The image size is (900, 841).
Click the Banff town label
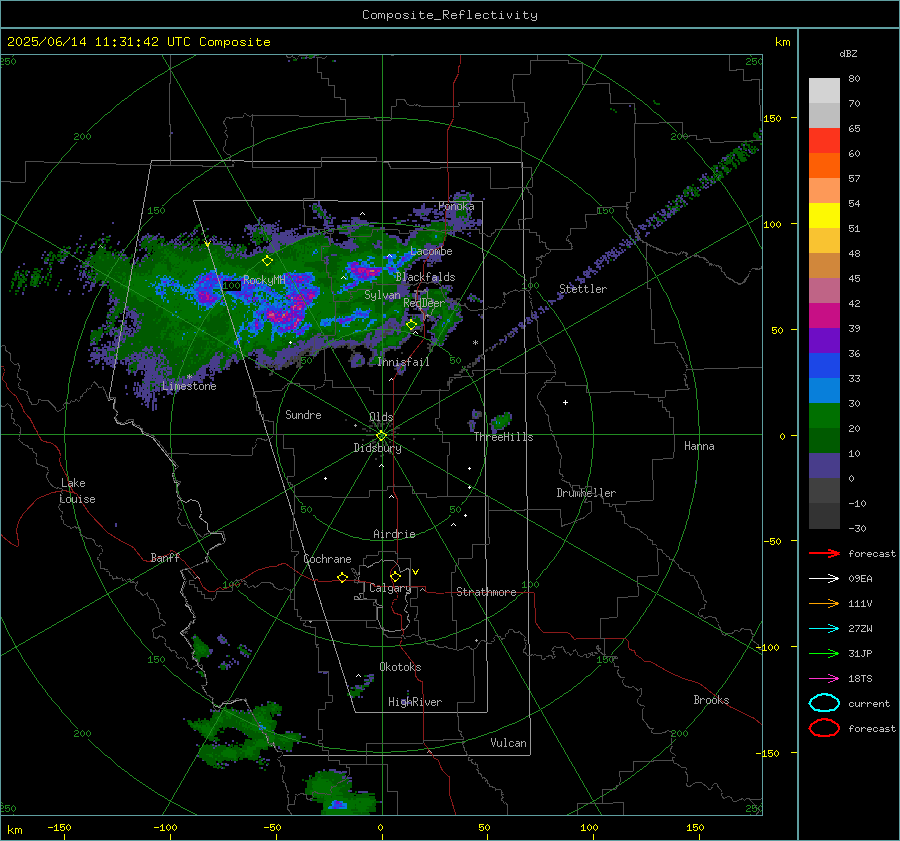point(165,557)
